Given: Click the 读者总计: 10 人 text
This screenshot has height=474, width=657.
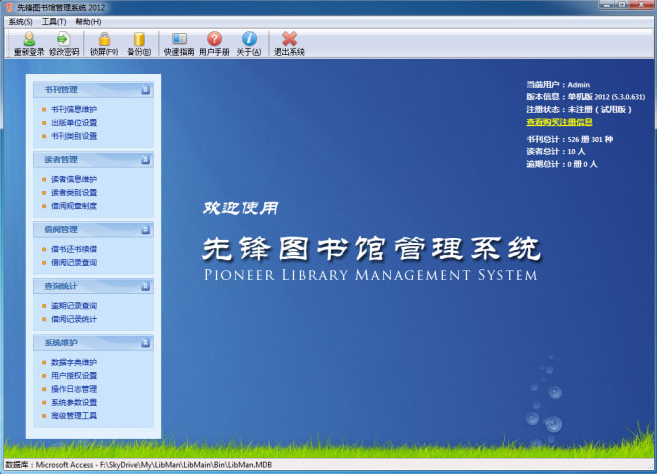Looking at the screenshot, I should [556, 152].
